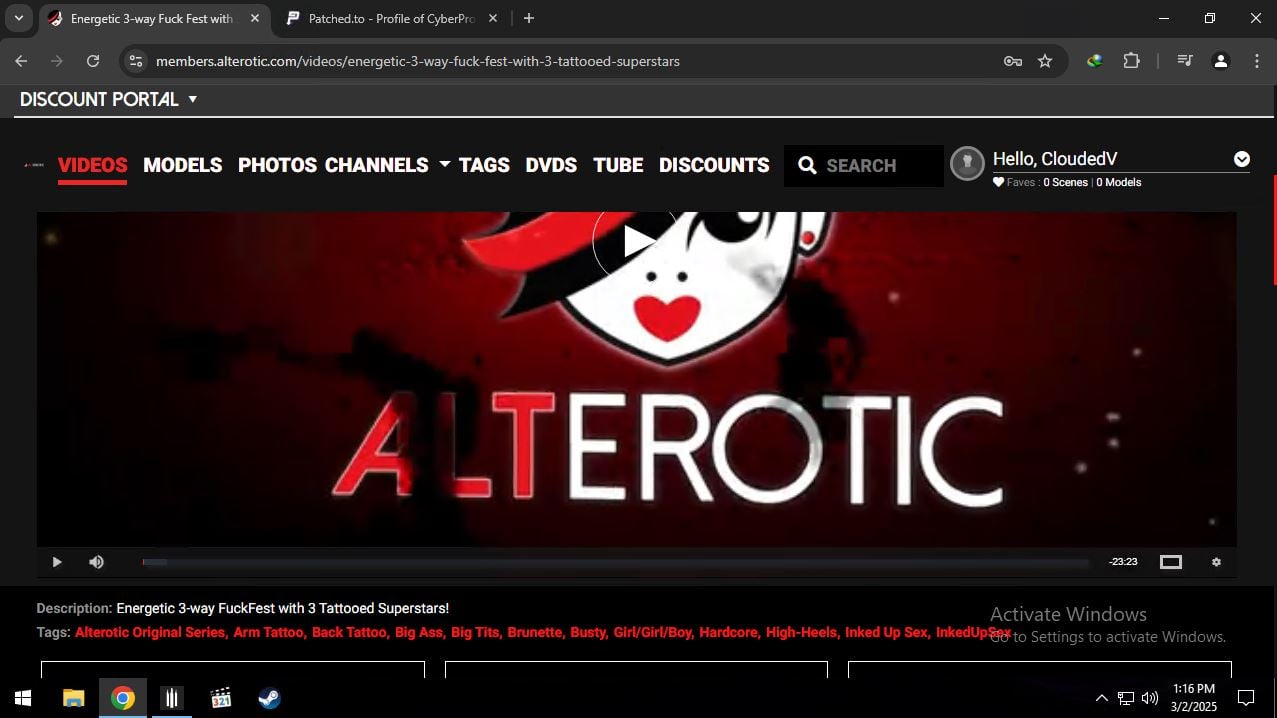Expand the user account dropdown chevron

pyautogui.click(x=1241, y=159)
